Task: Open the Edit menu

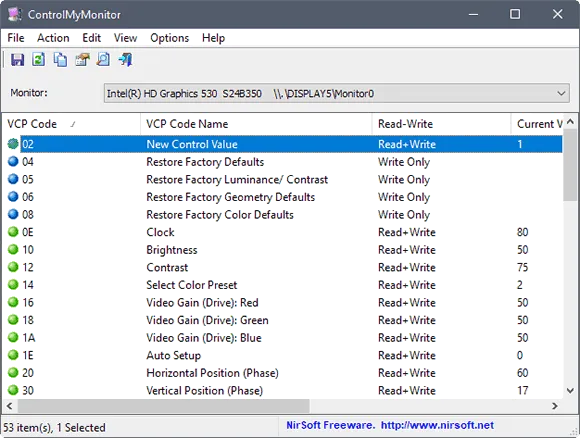Action: pyautogui.click(x=91, y=38)
